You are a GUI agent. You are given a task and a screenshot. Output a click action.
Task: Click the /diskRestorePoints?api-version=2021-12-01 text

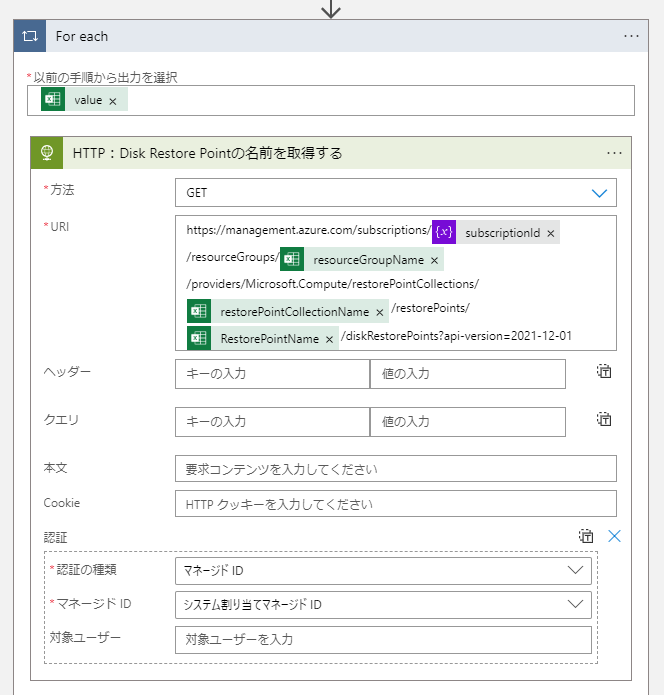(x=456, y=336)
